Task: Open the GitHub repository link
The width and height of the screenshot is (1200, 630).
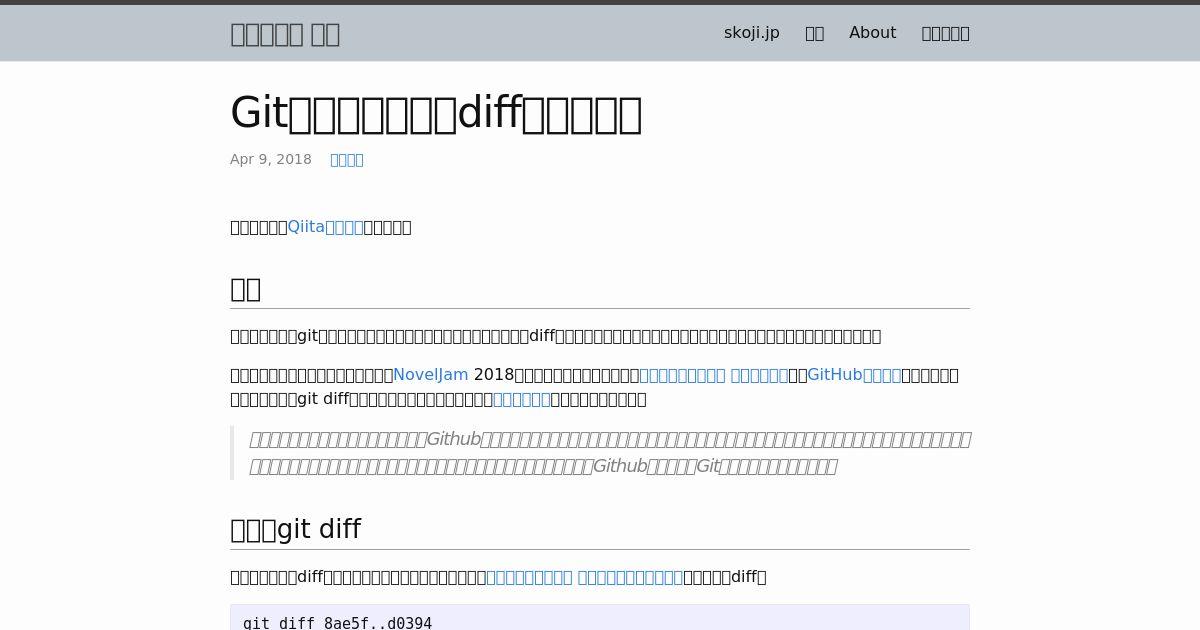Action: (x=854, y=375)
